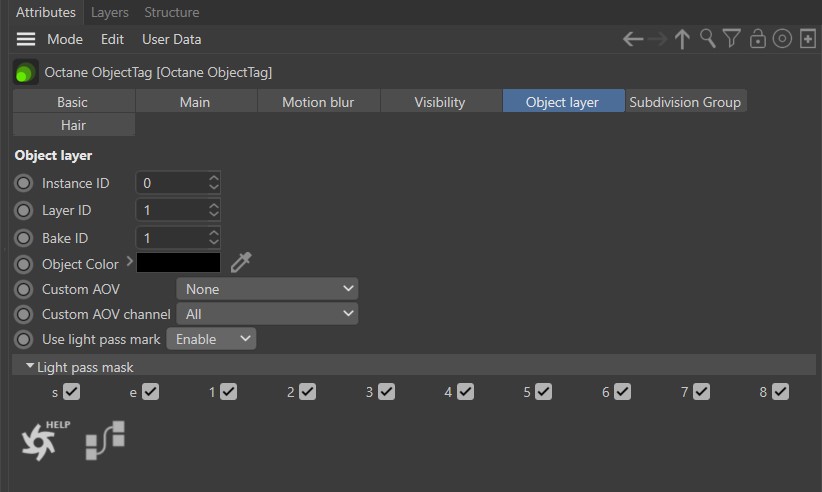Image resolution: width=822 pixels, height=492 pixels.
Task: Toggle Bake ID keyframe circle
Action: pyautogui.click(x=24, y=238)
